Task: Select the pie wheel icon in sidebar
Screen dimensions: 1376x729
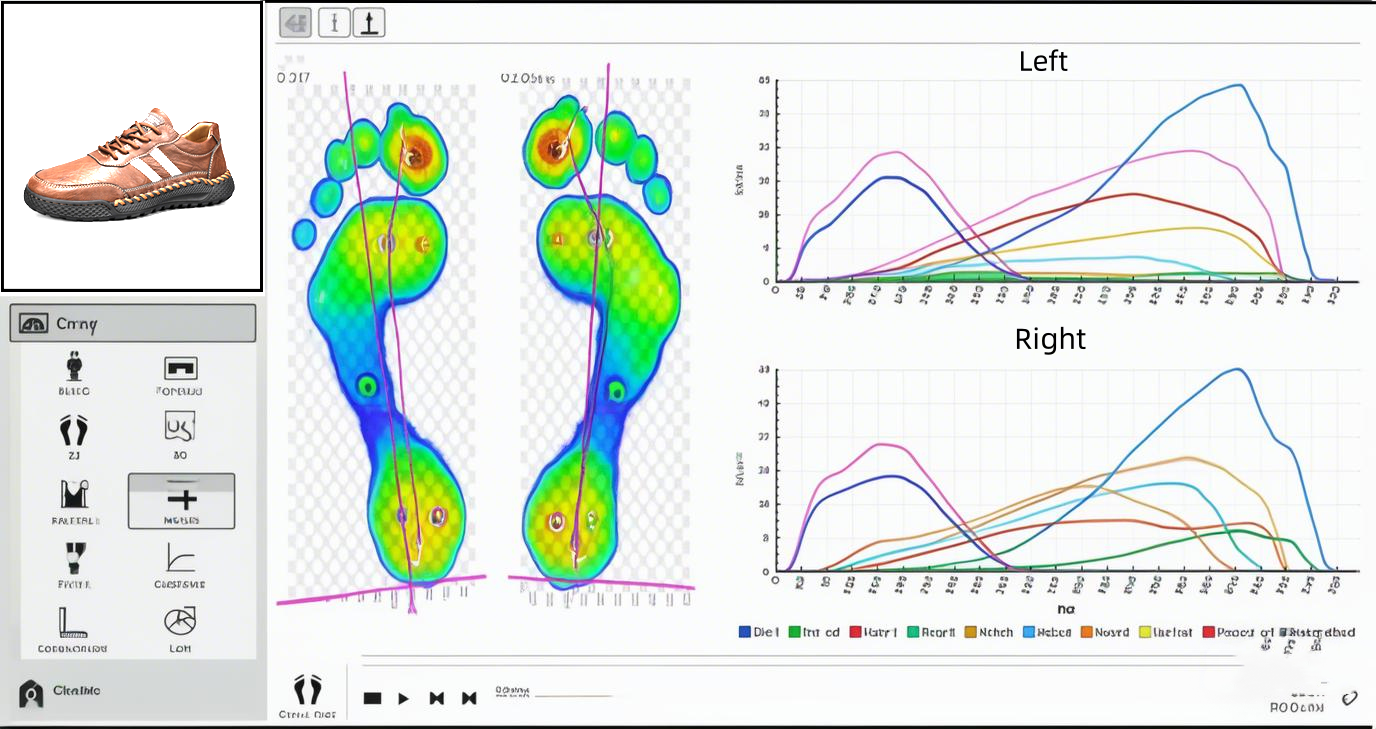Action: pyautogui.click(x=180, y=622)
